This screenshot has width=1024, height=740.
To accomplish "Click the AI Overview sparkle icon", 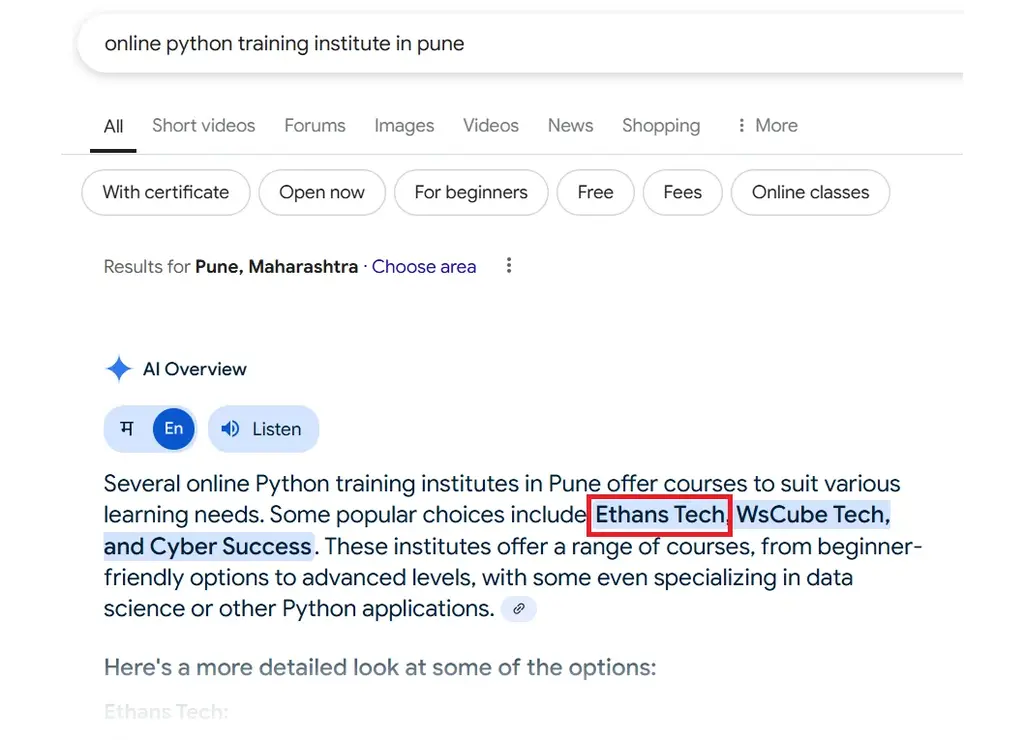I will coord(118,369).
